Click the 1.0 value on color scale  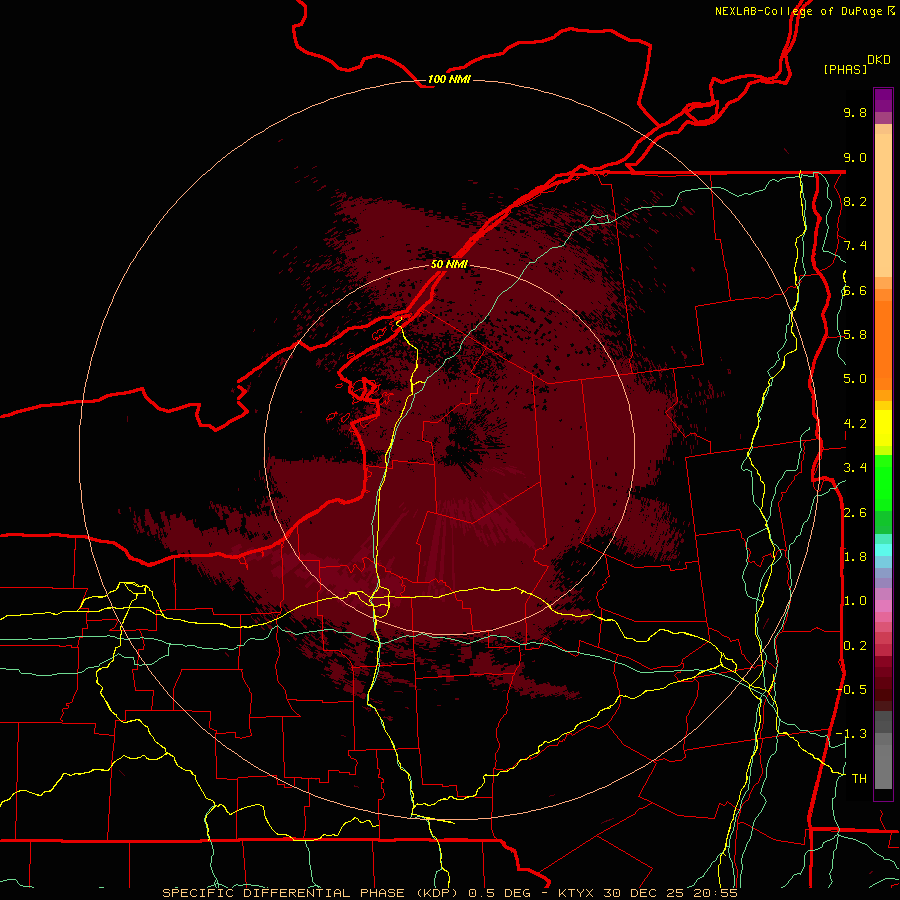[x=855, y=601]
